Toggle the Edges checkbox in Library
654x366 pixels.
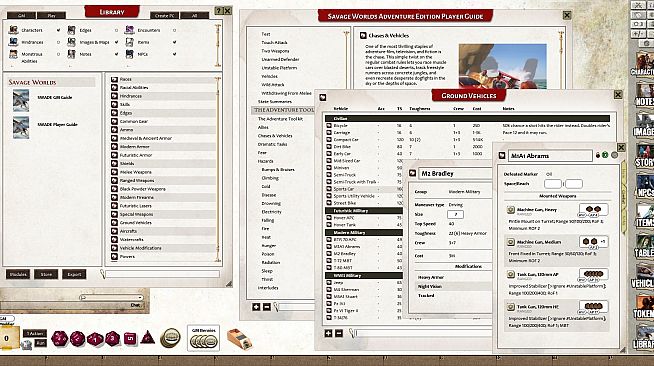pyautogui.click(x=116, y=30)
